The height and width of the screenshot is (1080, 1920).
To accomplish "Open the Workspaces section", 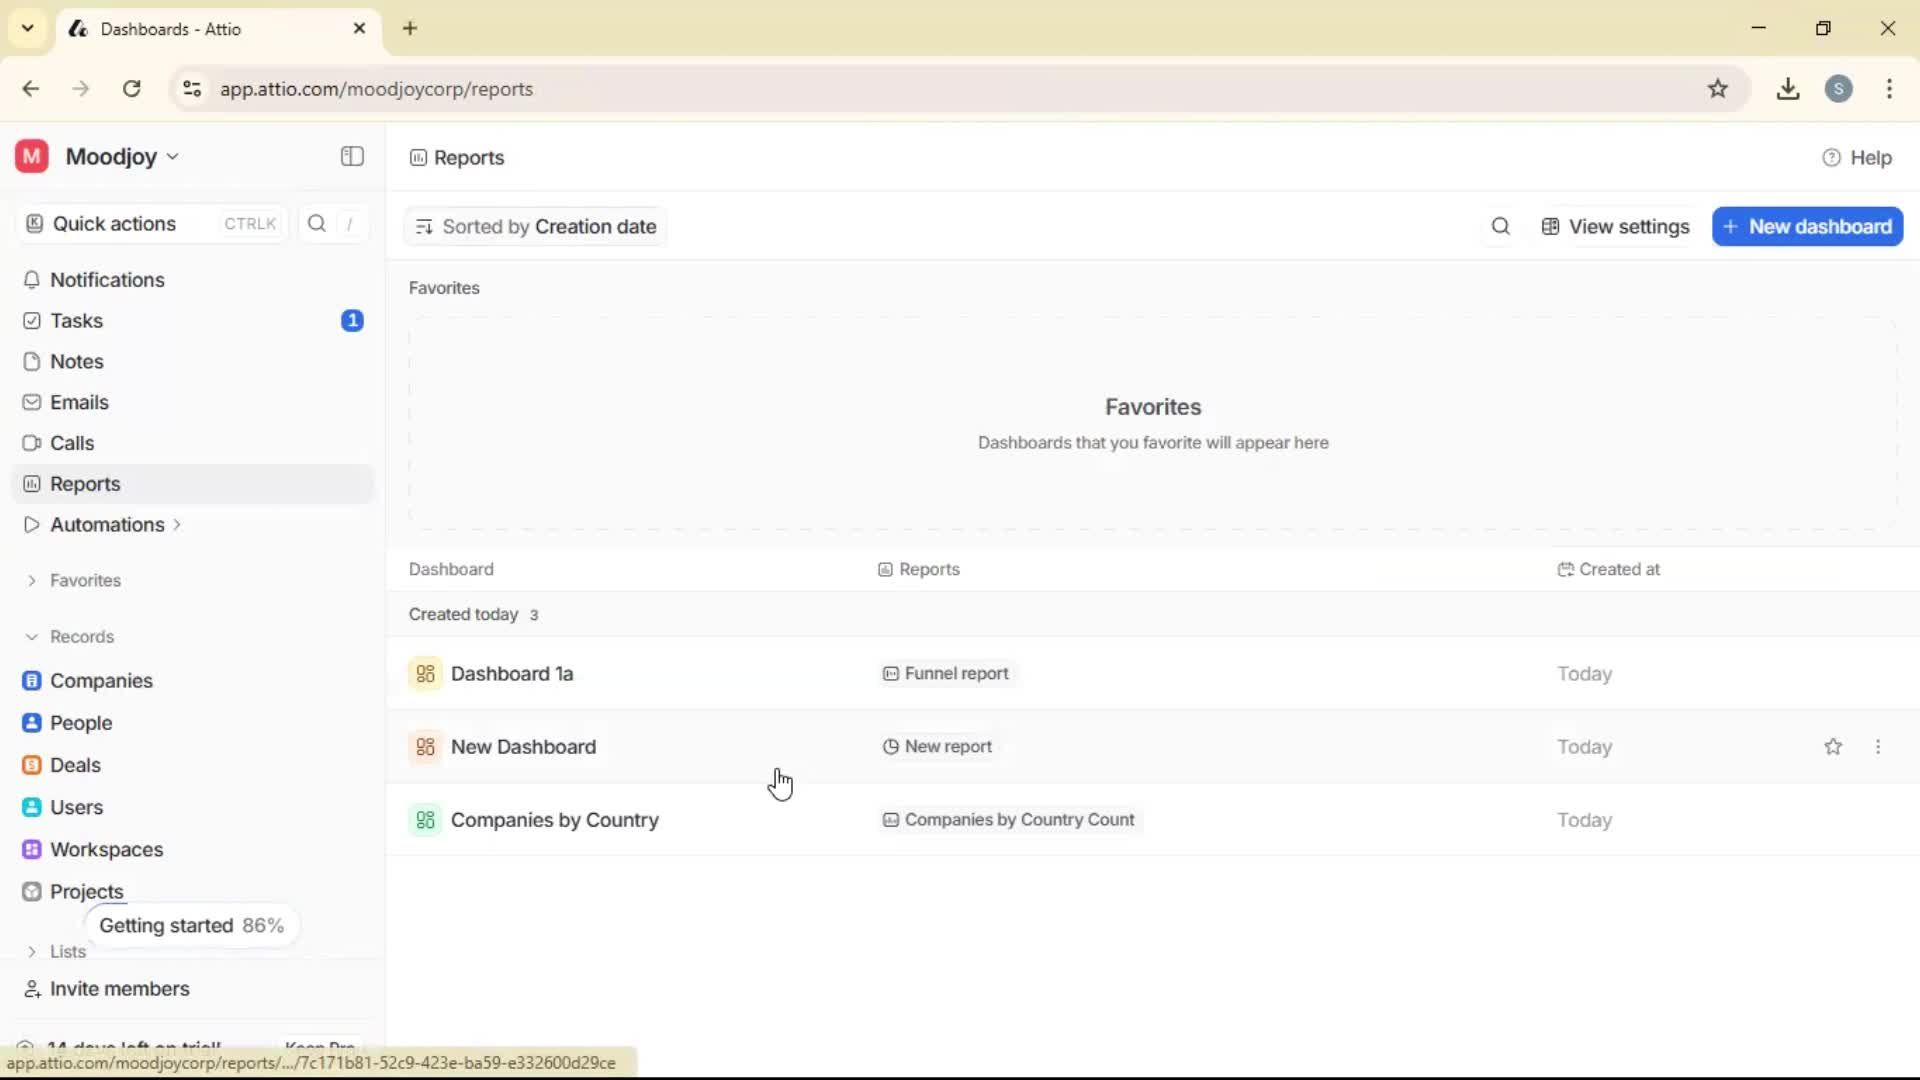I will pos(106,849).
